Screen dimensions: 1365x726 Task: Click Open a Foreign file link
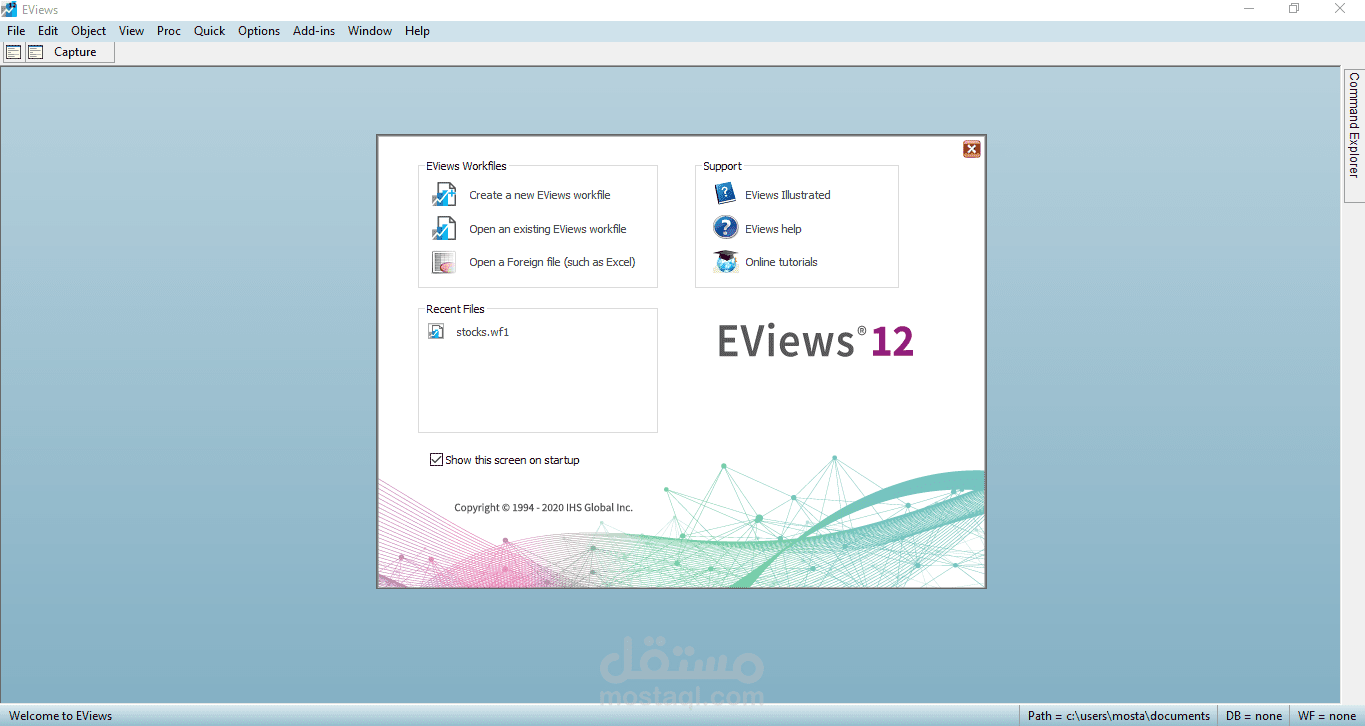click(552, 262)
